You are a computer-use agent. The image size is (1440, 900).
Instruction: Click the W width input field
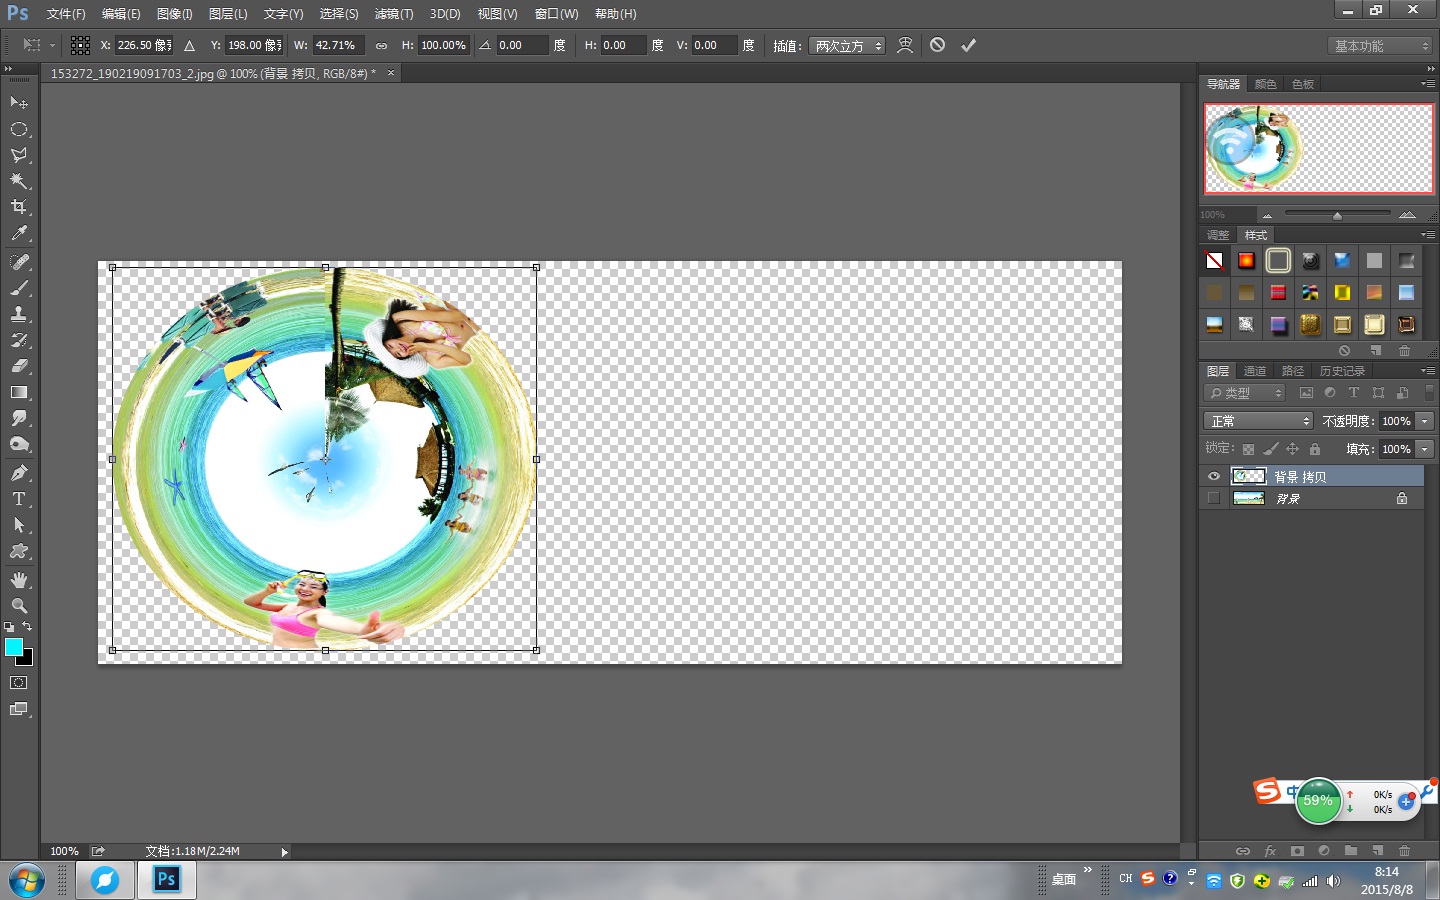pyautogui.click(x=337, y=46)
